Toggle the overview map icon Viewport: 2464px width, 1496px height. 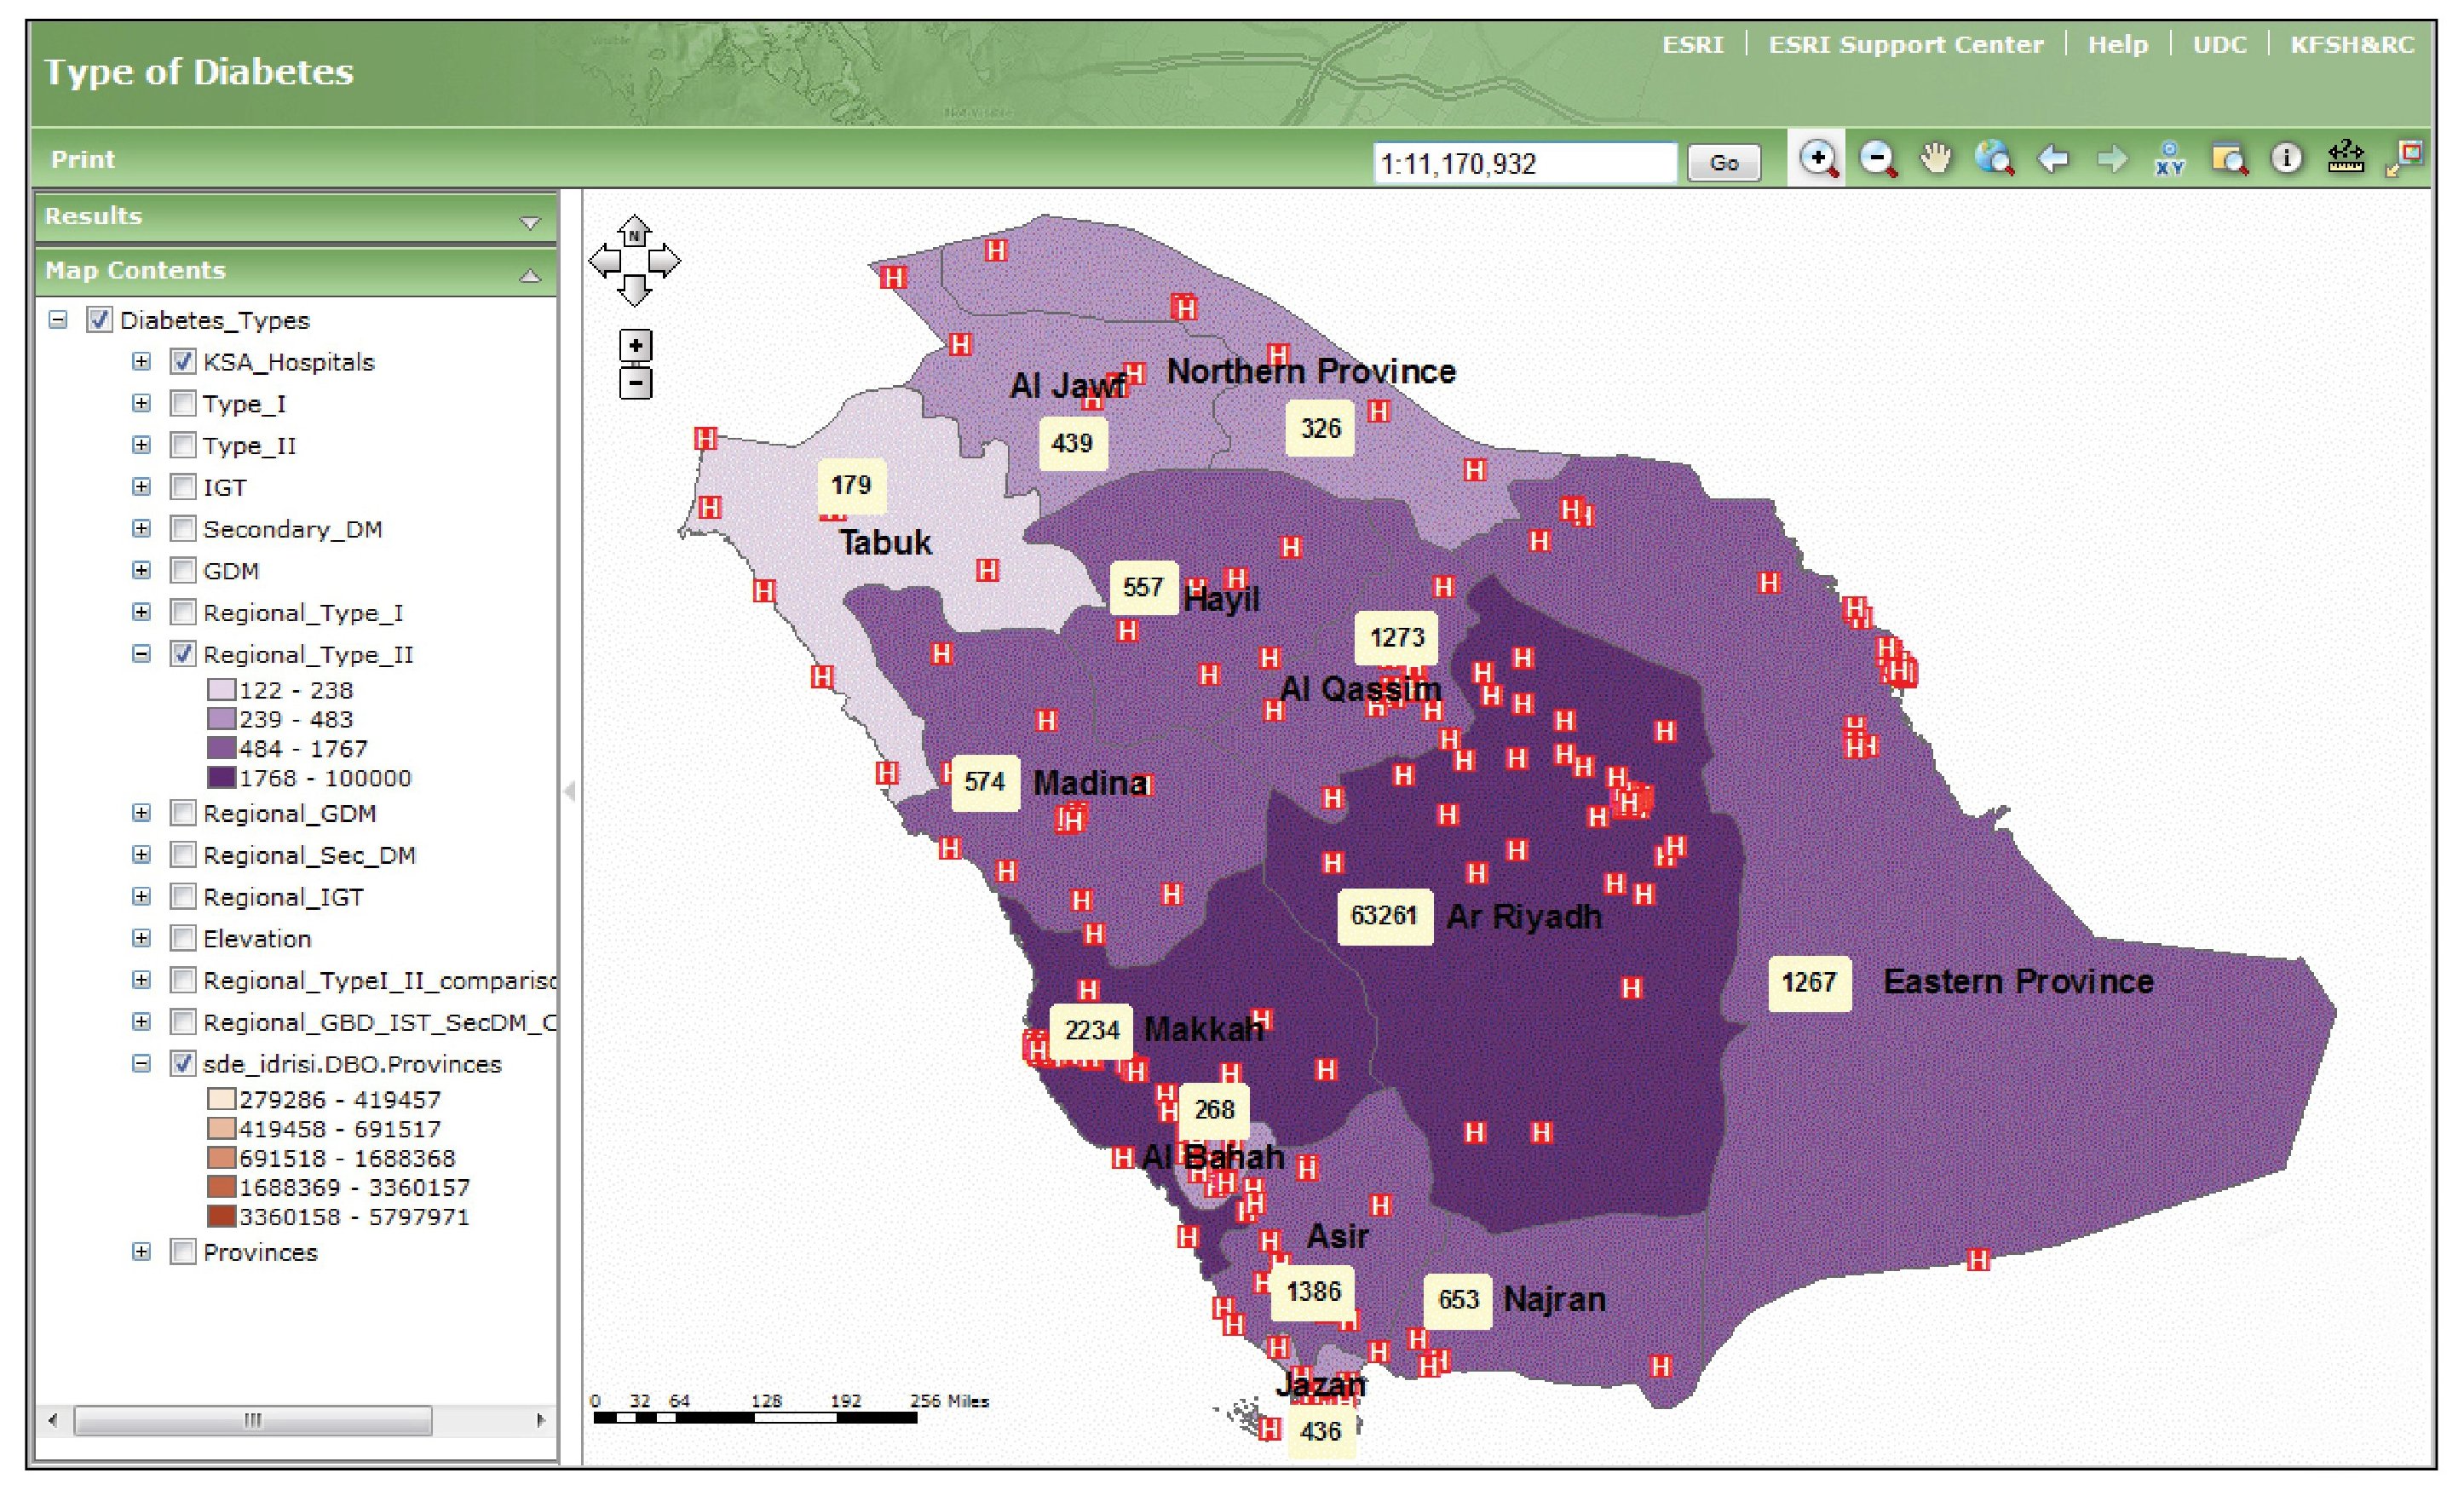point(2404,159)
